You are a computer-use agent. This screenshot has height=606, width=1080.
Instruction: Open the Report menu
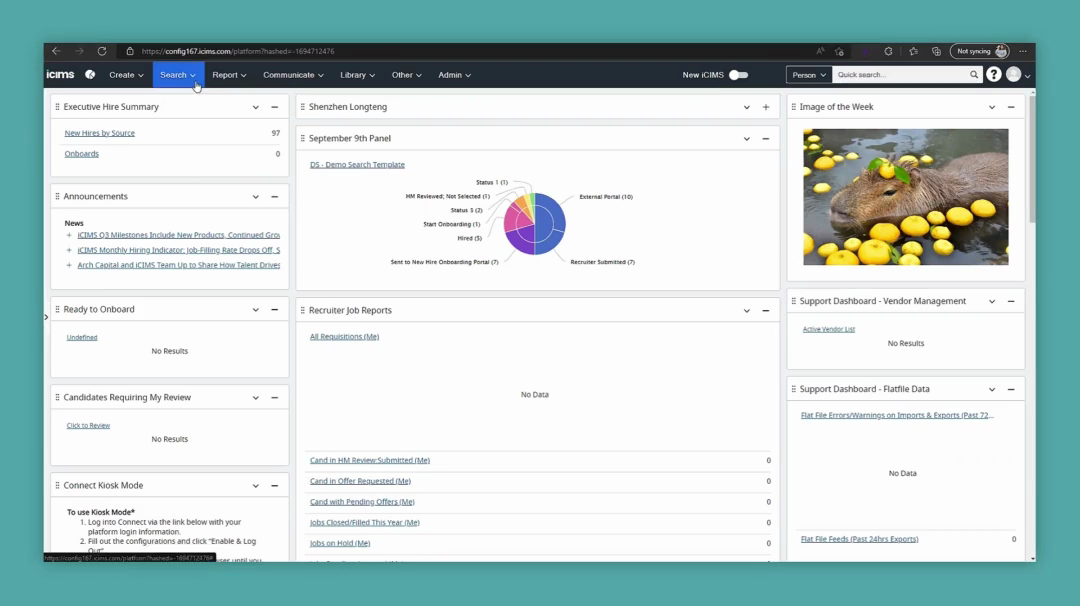(x=229, y=74)
